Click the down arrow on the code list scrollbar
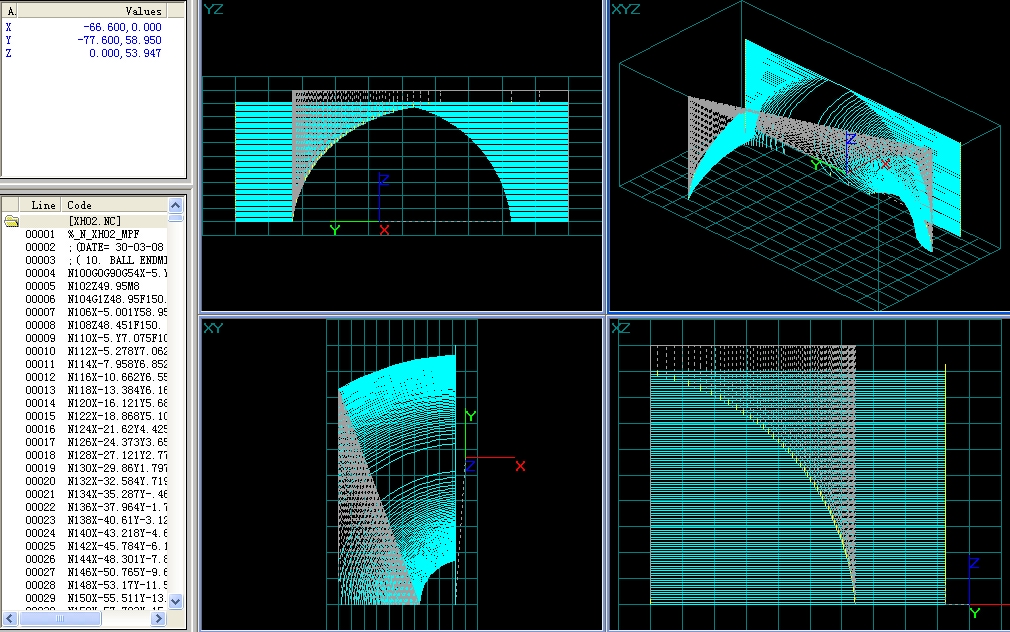This screenshot has height=632, width=1010. click(175, 601)
